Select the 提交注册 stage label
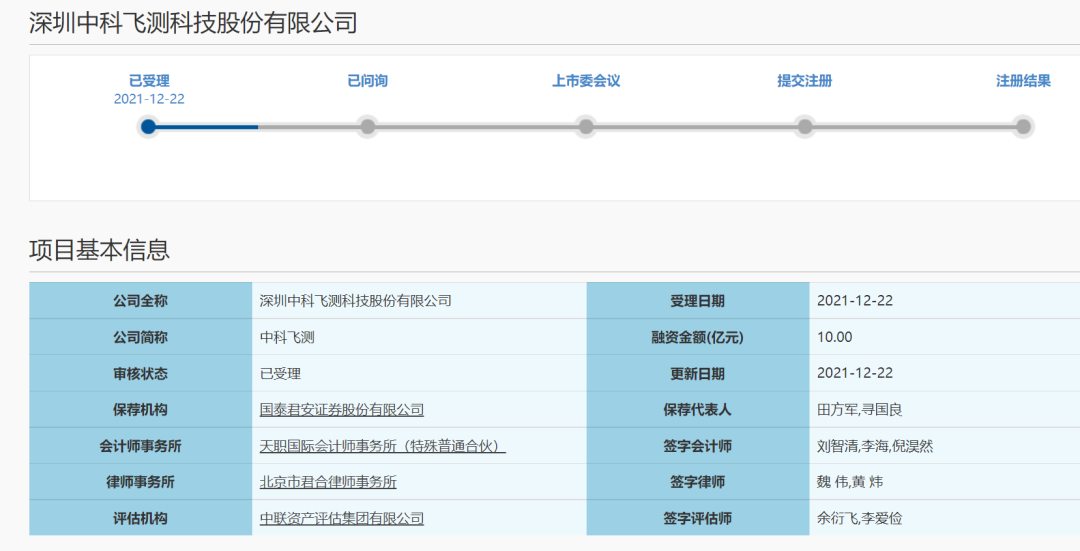The image size is (1080, 551). pyautogui.click(x=804, y=81)
